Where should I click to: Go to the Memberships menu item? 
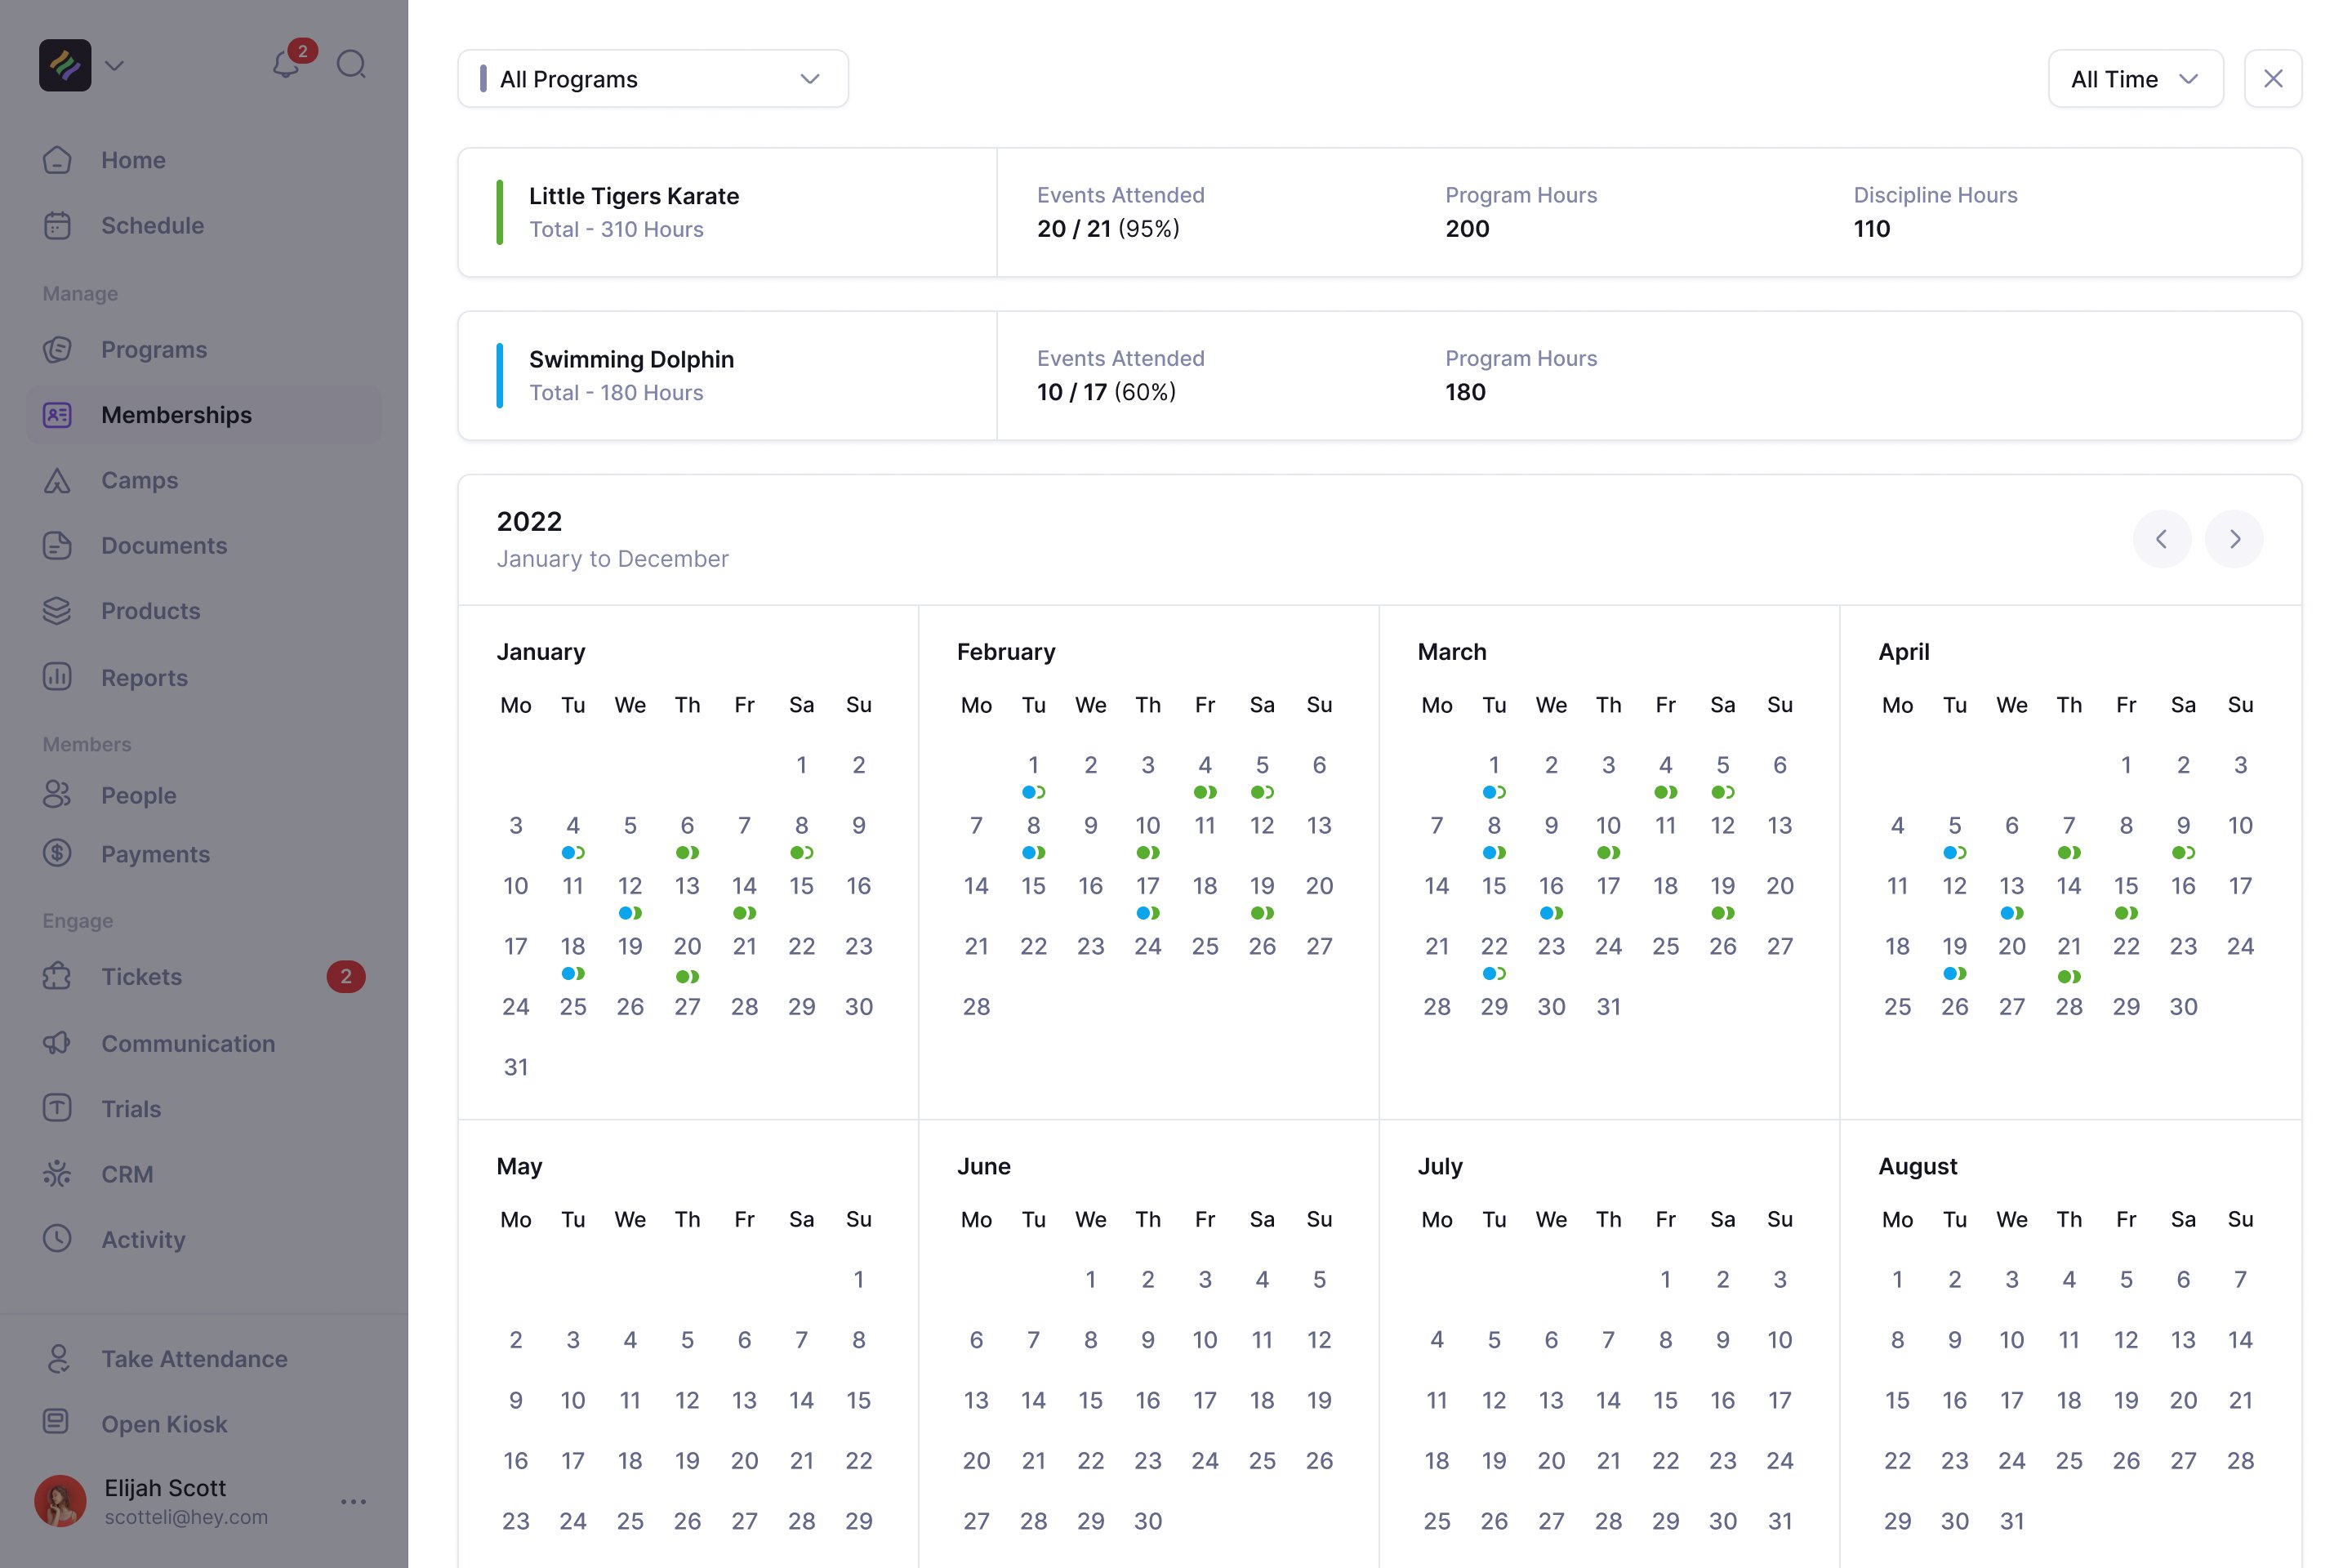pos(176,415)
